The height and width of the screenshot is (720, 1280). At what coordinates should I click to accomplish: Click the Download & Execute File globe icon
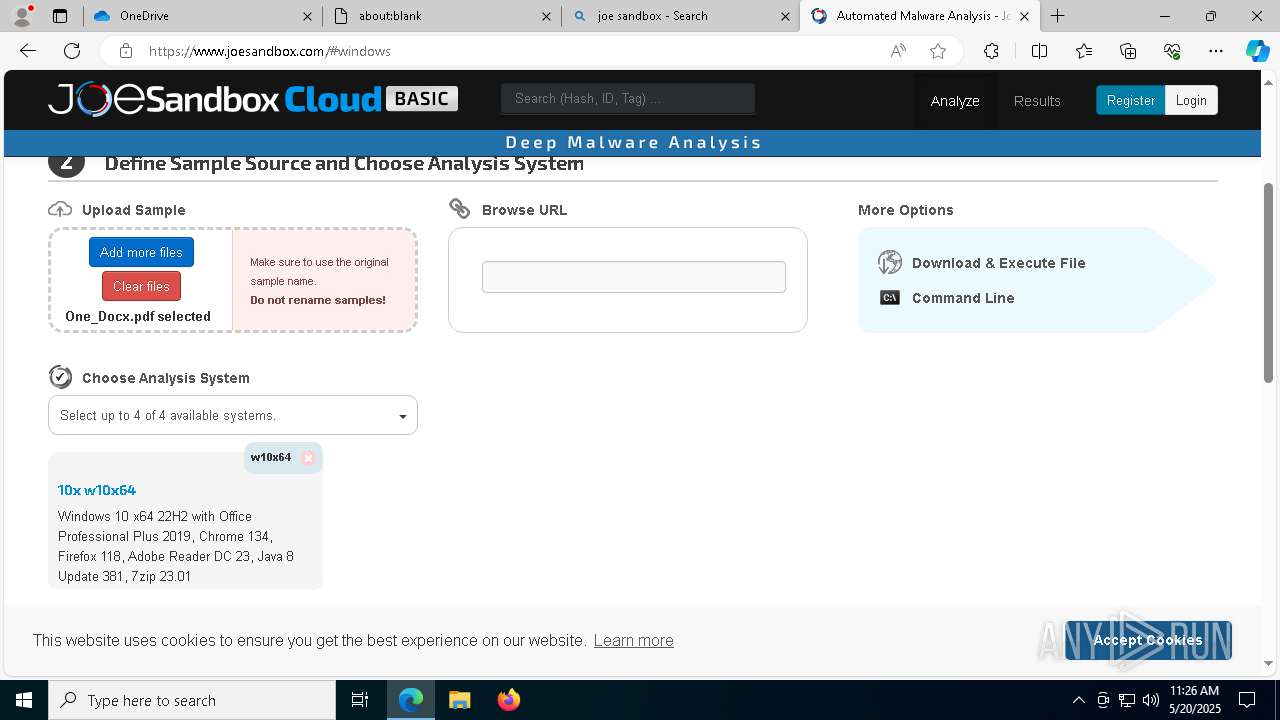[890, 263]
